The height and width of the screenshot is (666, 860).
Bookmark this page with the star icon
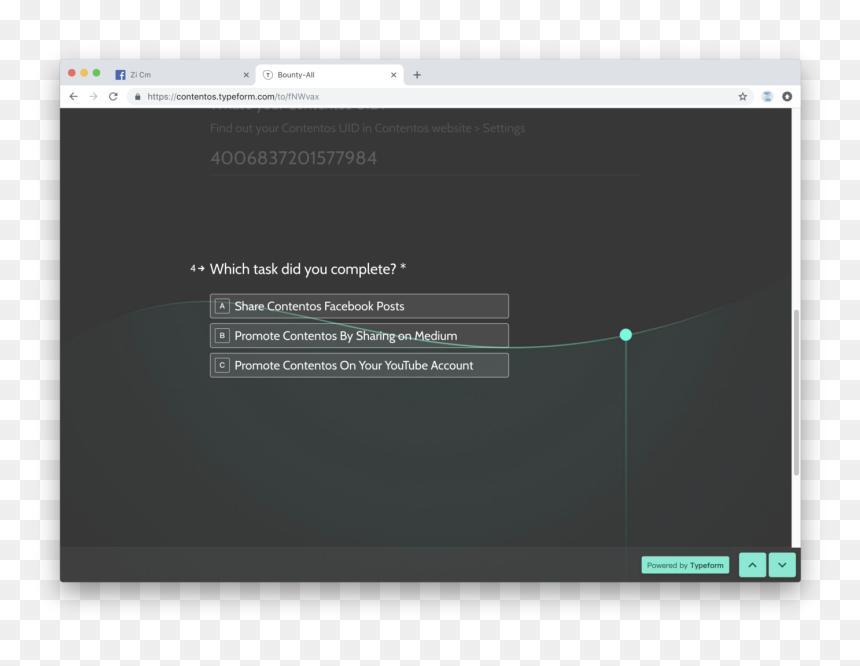tap(743, 97)
